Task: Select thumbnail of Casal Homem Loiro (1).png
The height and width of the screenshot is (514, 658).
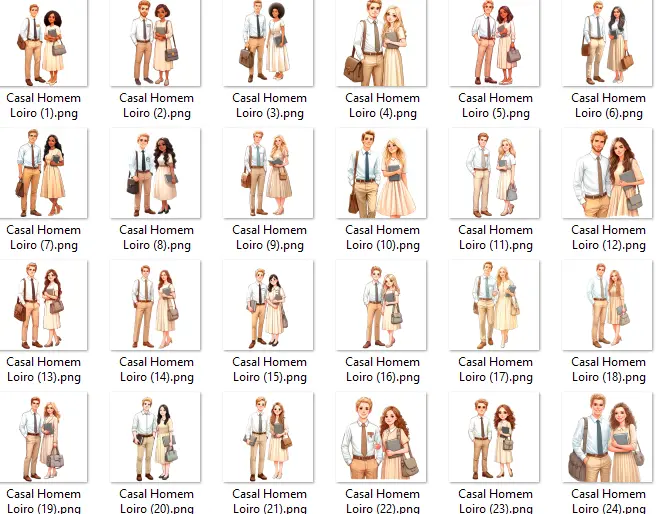Action: (43, 43)
